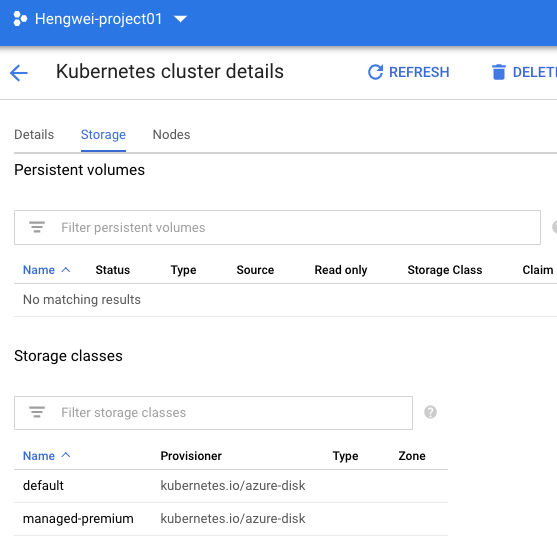Screen dimensions: 557x541
Task: Toggle Name sort arrow in storage classes
Action: pyautogui.click(x=66, y=455)
